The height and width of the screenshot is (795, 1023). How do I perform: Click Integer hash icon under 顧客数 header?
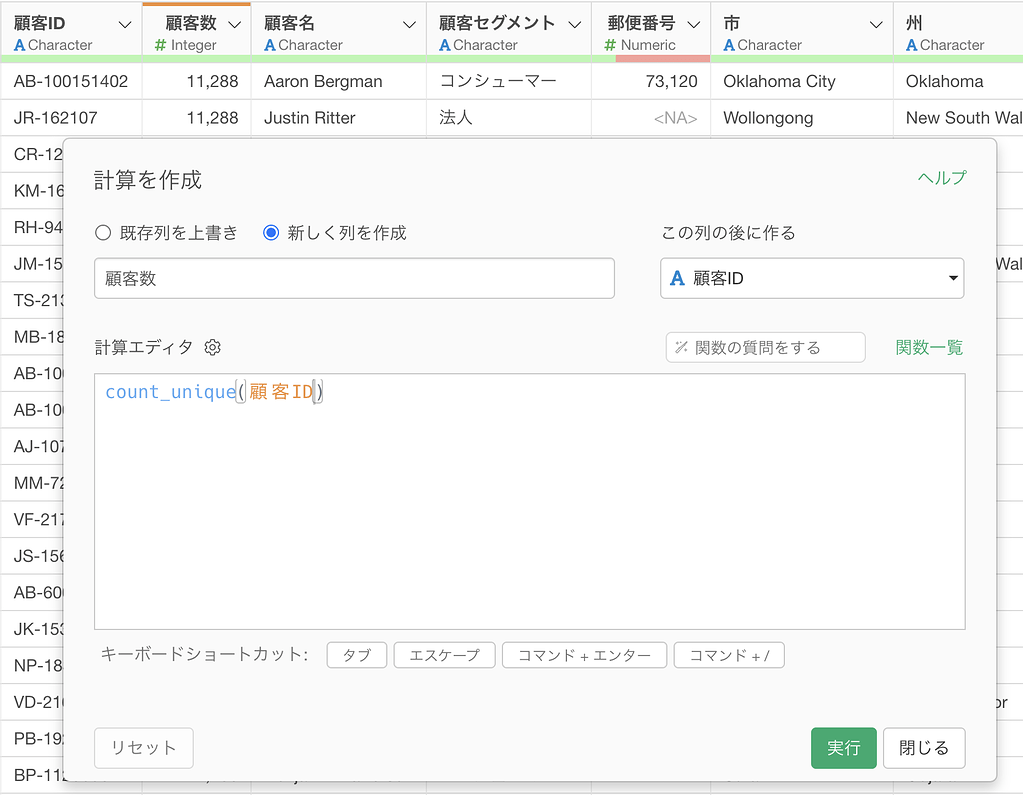(x=160, y=45)
